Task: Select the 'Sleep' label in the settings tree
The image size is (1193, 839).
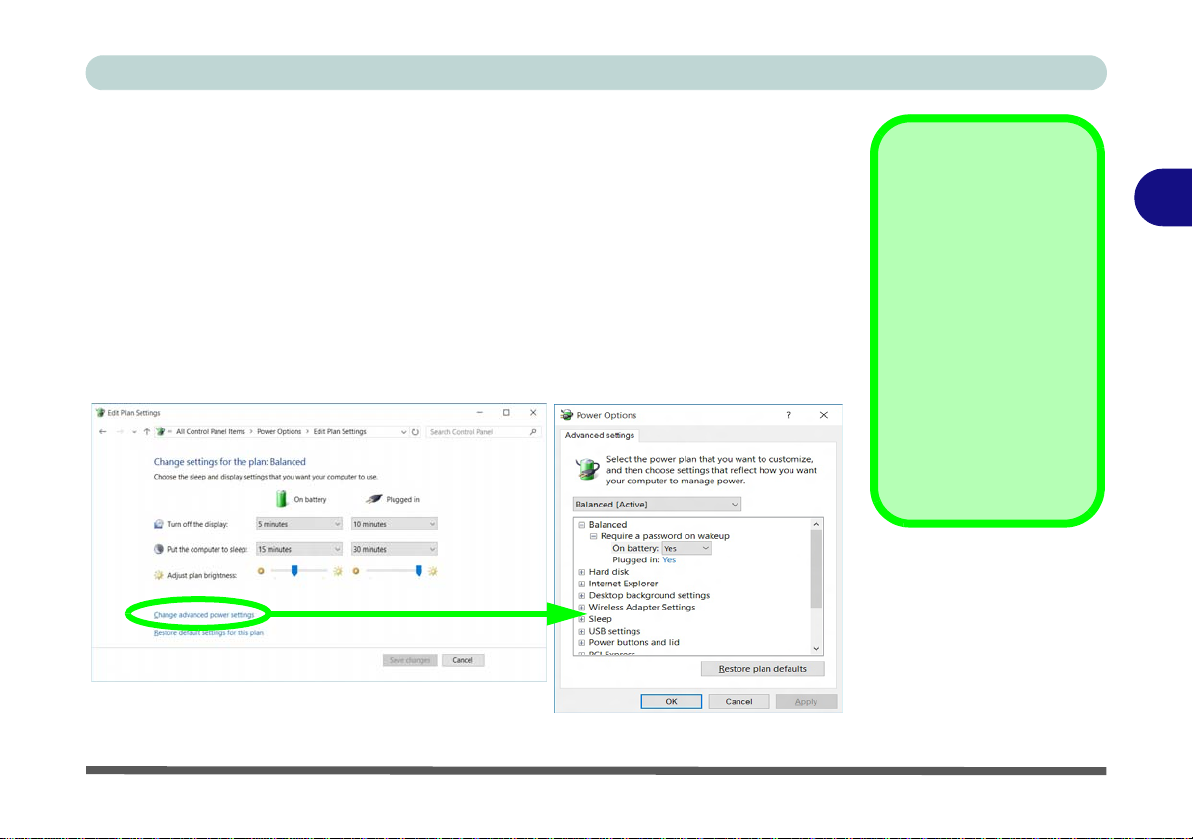Action: (x=600, y=619)
